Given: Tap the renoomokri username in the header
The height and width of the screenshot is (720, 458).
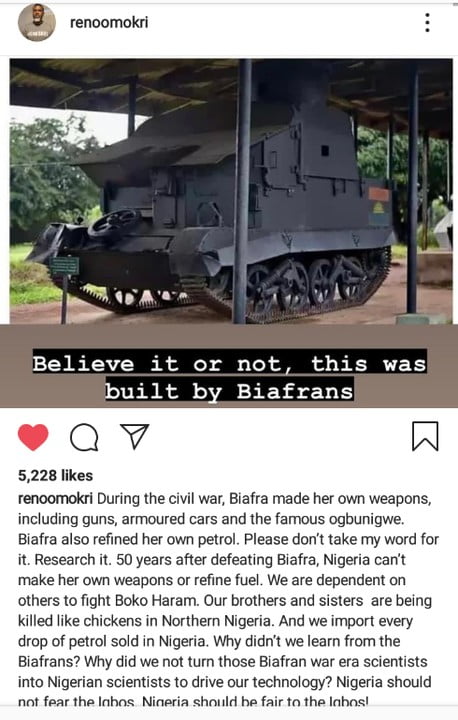Looking at the screenshot, I should [x=109, y=22].
